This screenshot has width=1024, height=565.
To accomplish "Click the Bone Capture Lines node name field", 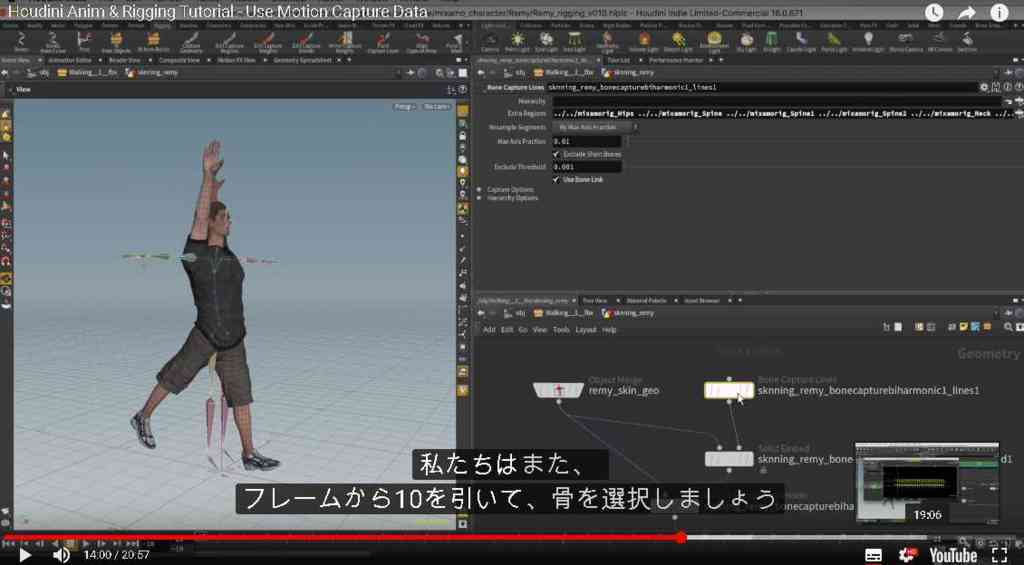I will 761,87.
